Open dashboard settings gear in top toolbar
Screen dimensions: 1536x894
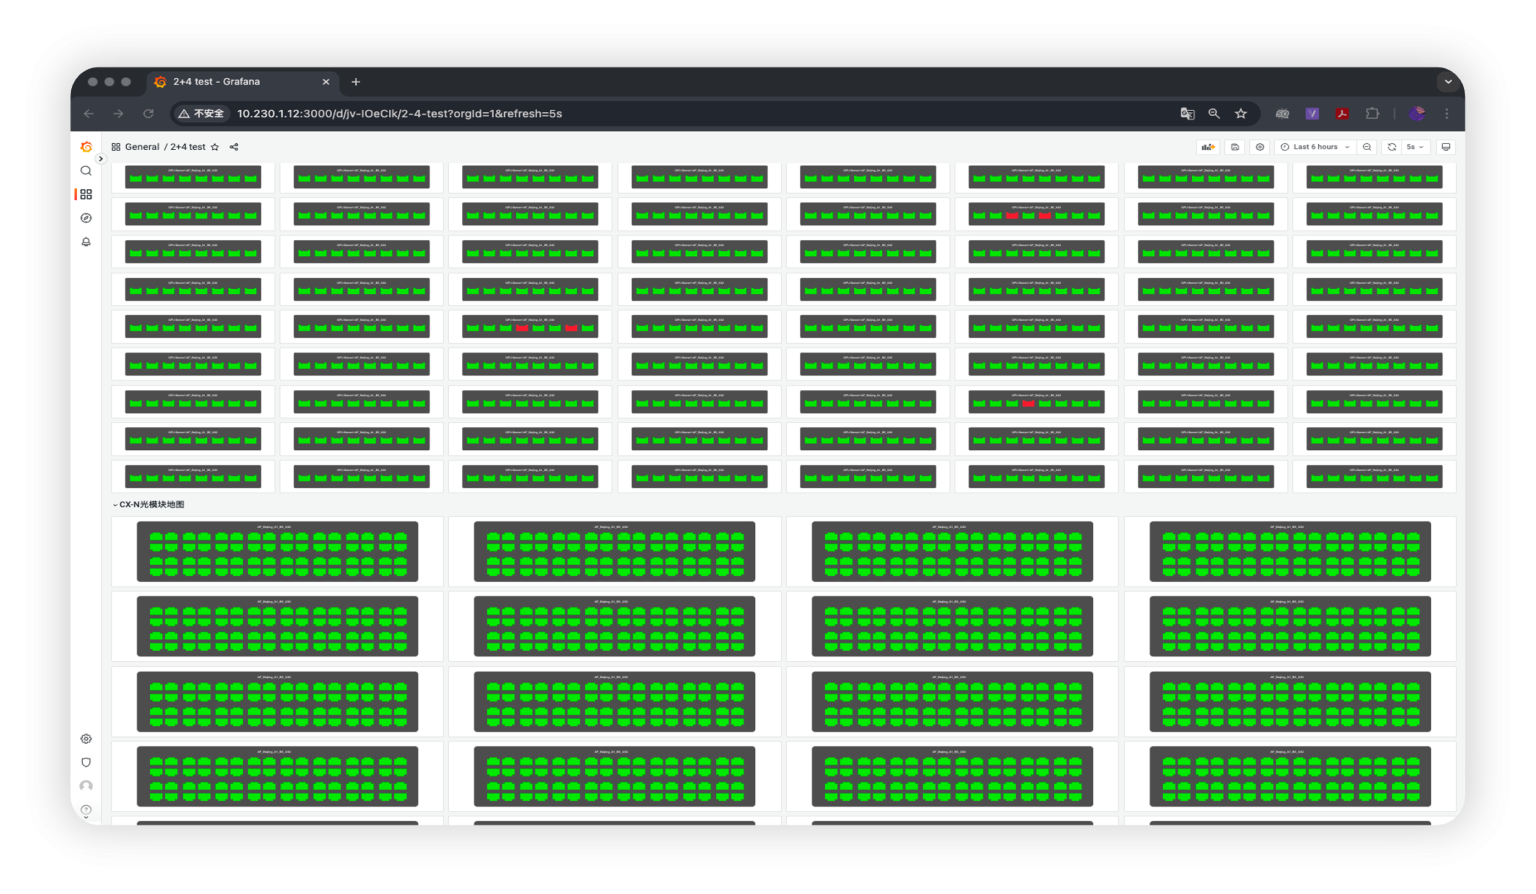pyautogui.click(x=1260, y=147)
